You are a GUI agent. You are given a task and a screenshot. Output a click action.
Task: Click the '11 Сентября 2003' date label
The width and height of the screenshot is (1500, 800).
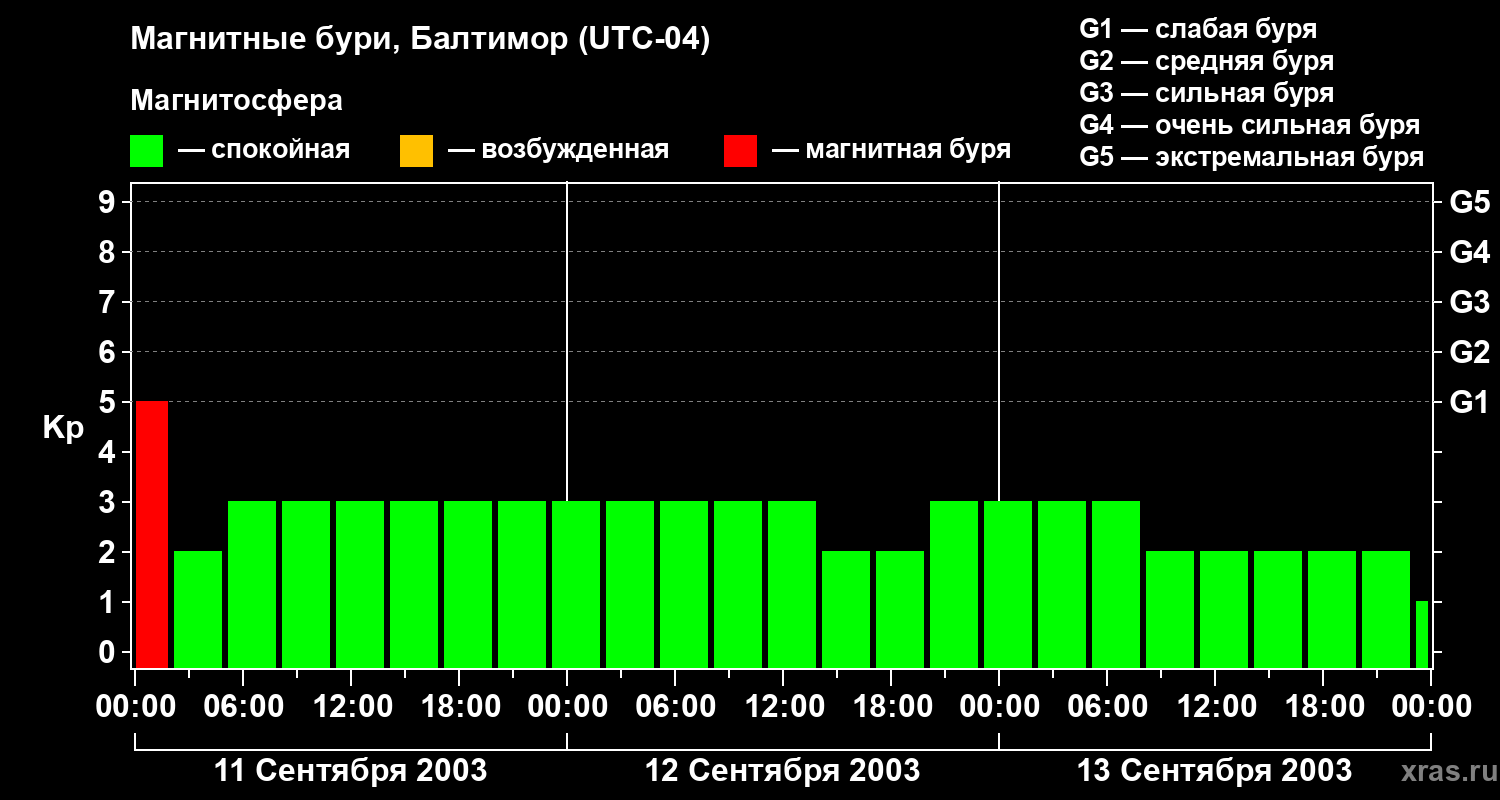pyautogui.click(x=351, y=770)
